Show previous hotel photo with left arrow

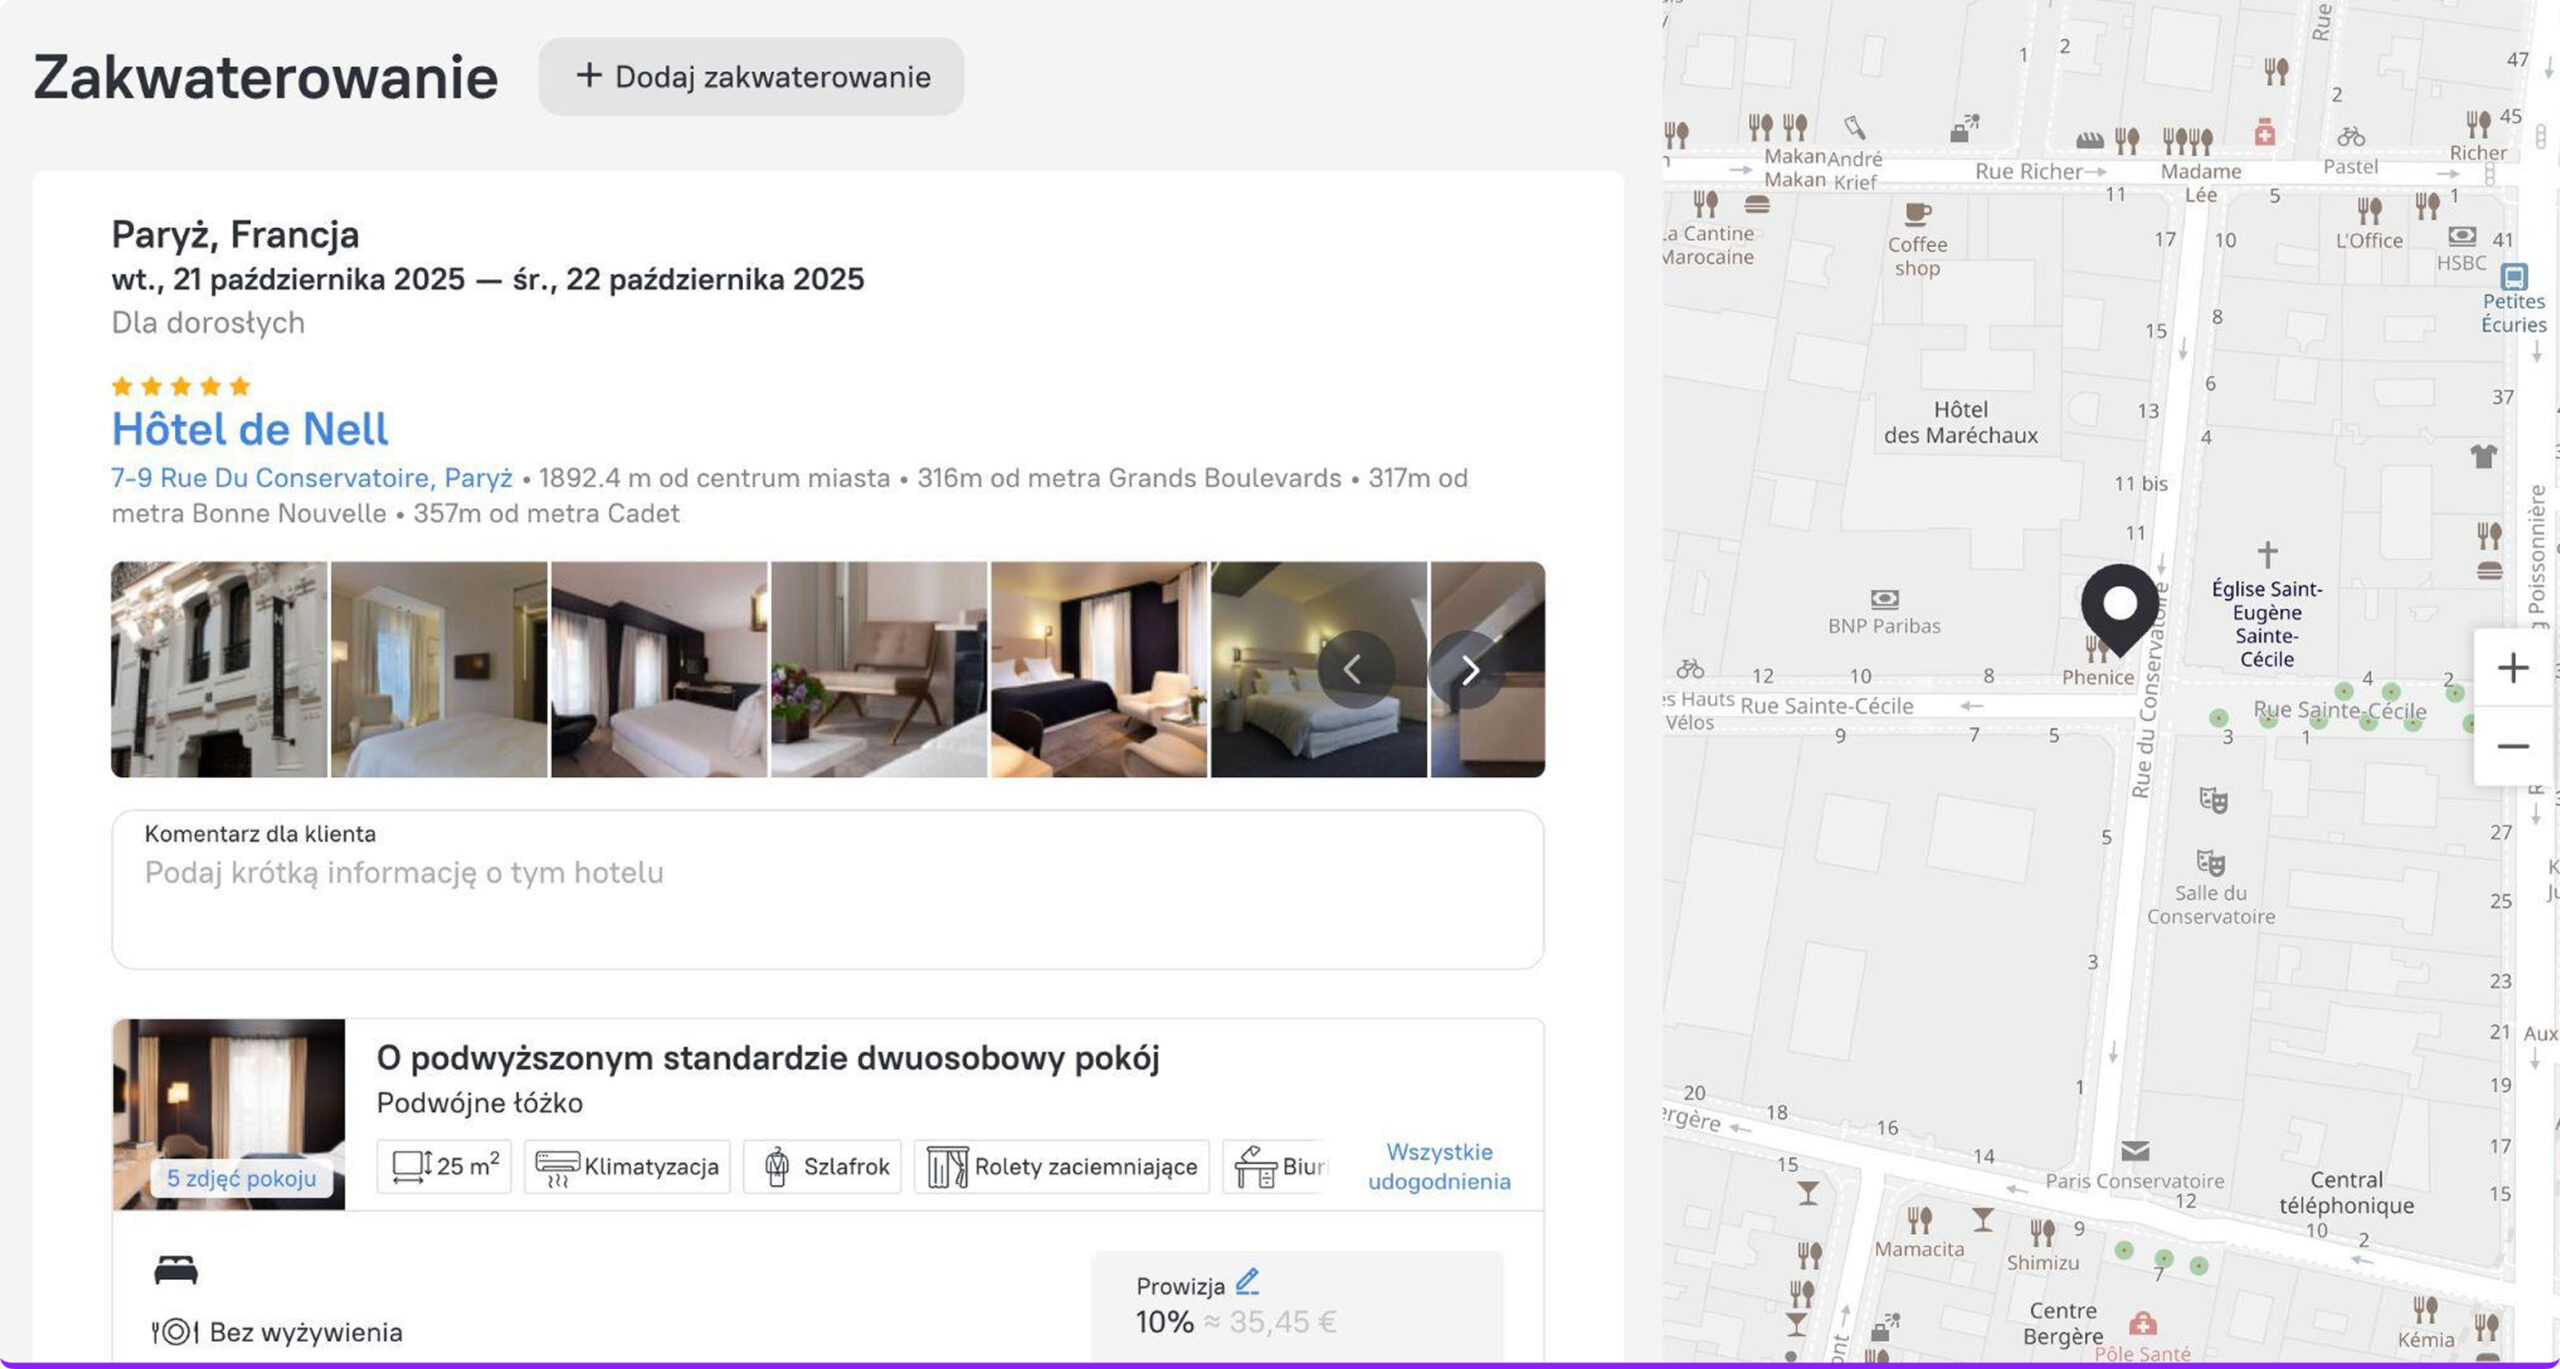[x=1354, y=670]
